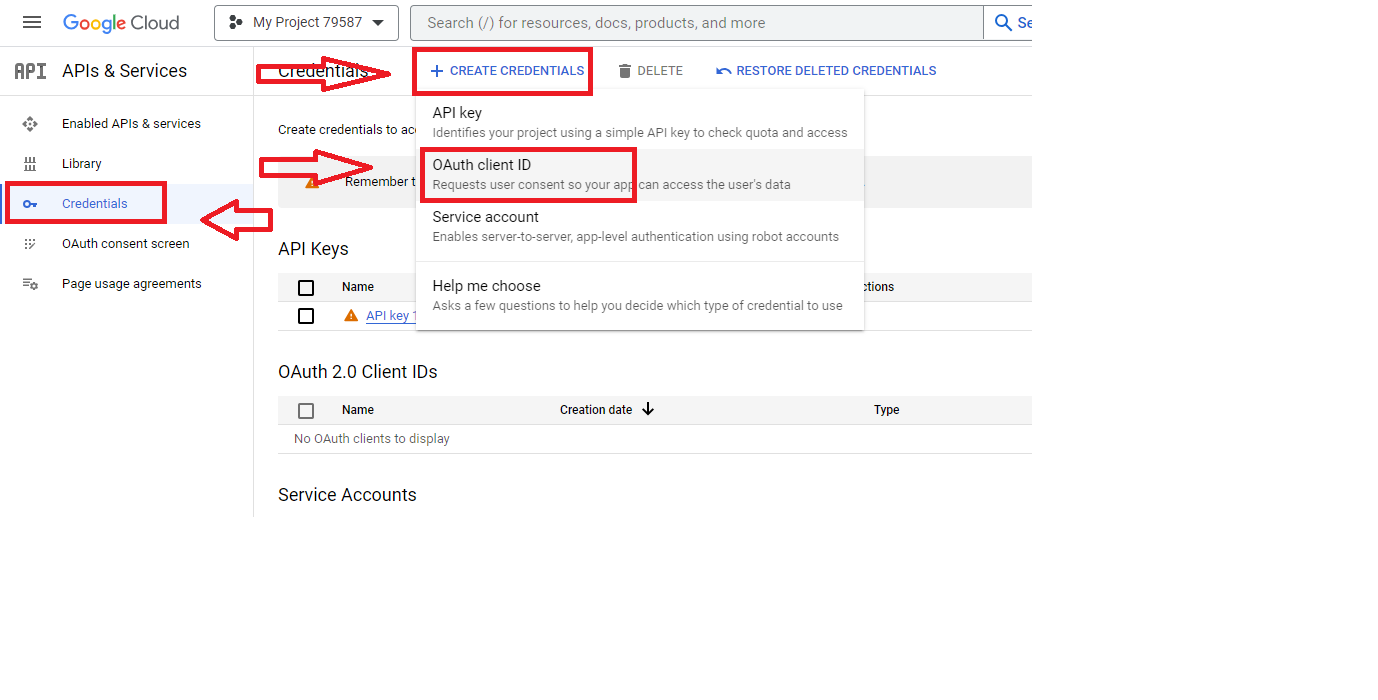Click the DELETE button
Screen dimensions: 1378x700
click(650, 71)
